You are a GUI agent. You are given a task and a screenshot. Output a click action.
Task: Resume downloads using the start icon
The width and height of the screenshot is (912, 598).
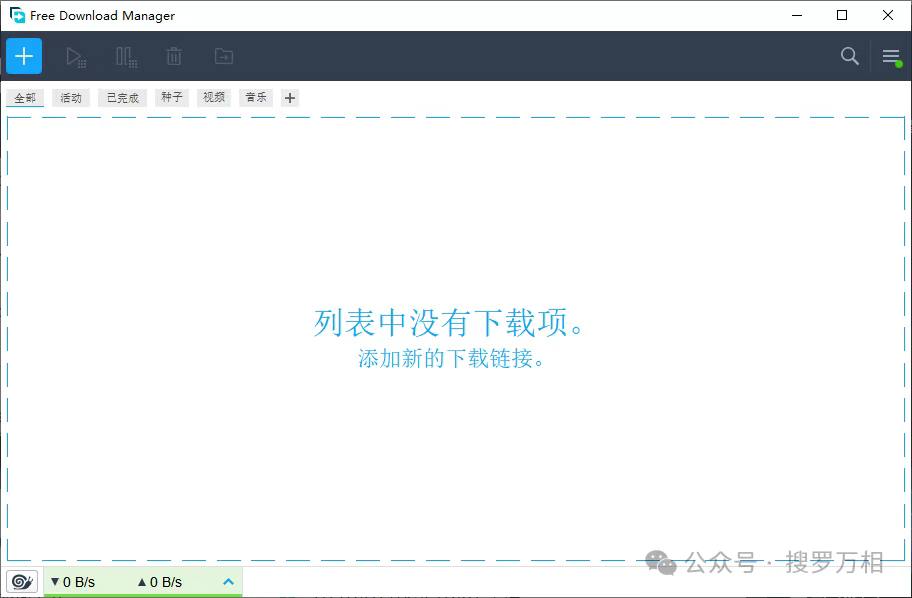click(x=76, y=56)
